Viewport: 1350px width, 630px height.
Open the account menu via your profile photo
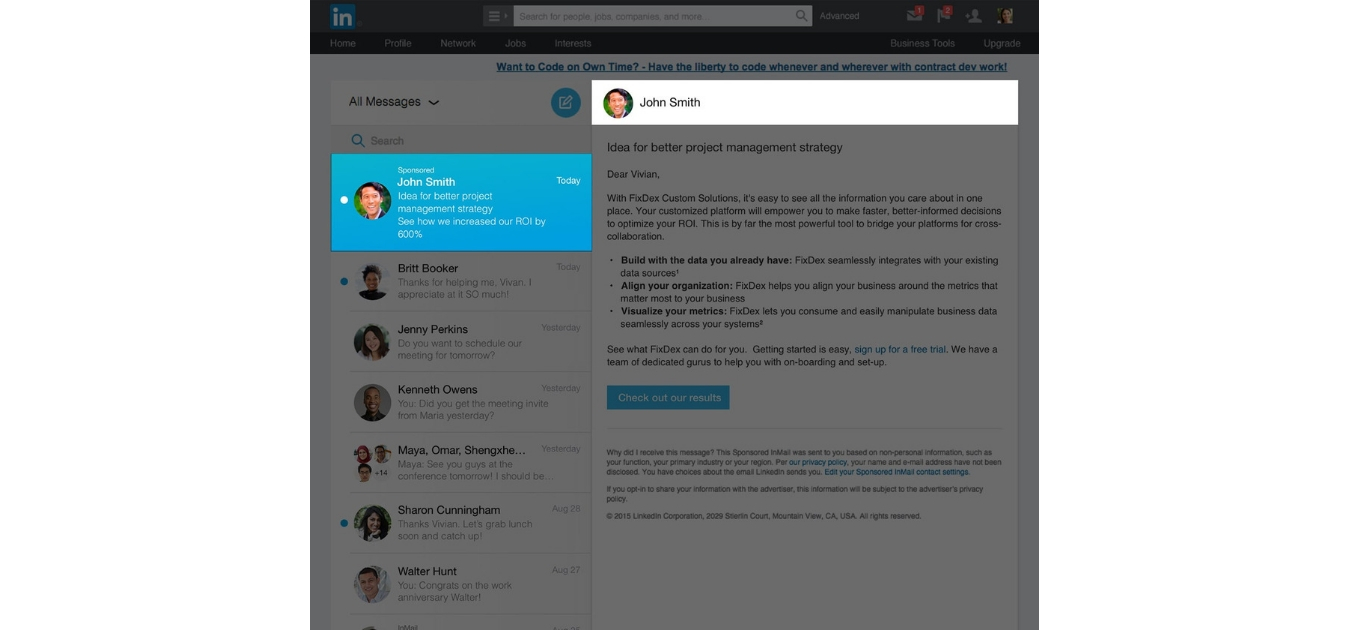1003,16
